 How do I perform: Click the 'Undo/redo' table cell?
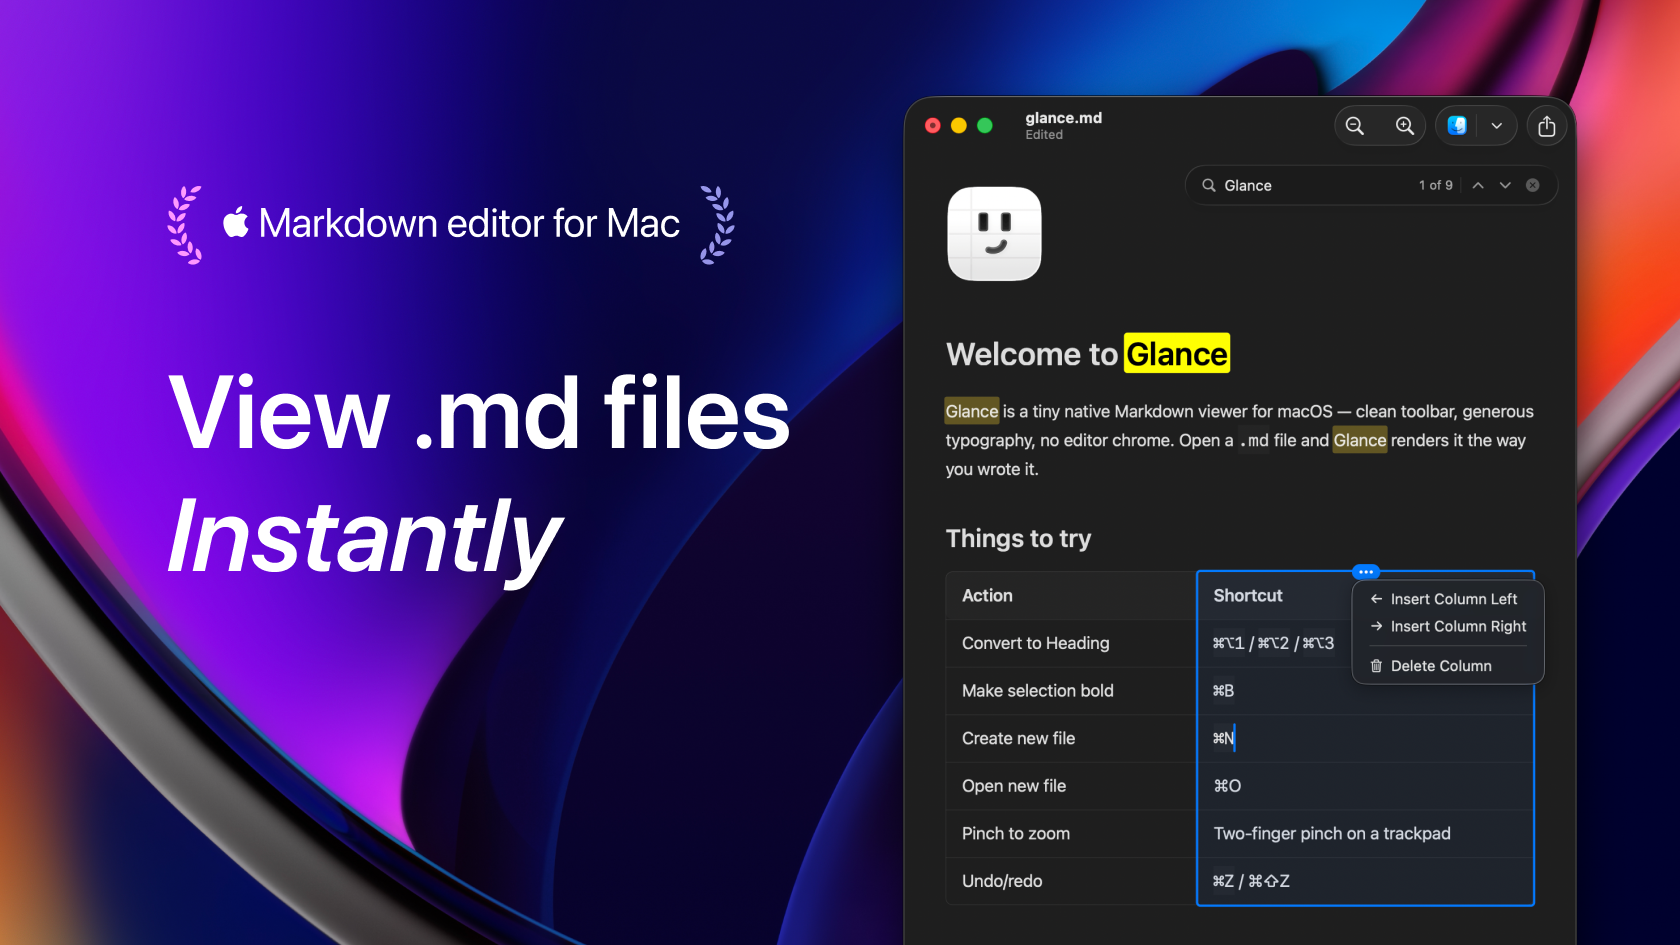coord(1071,881)
